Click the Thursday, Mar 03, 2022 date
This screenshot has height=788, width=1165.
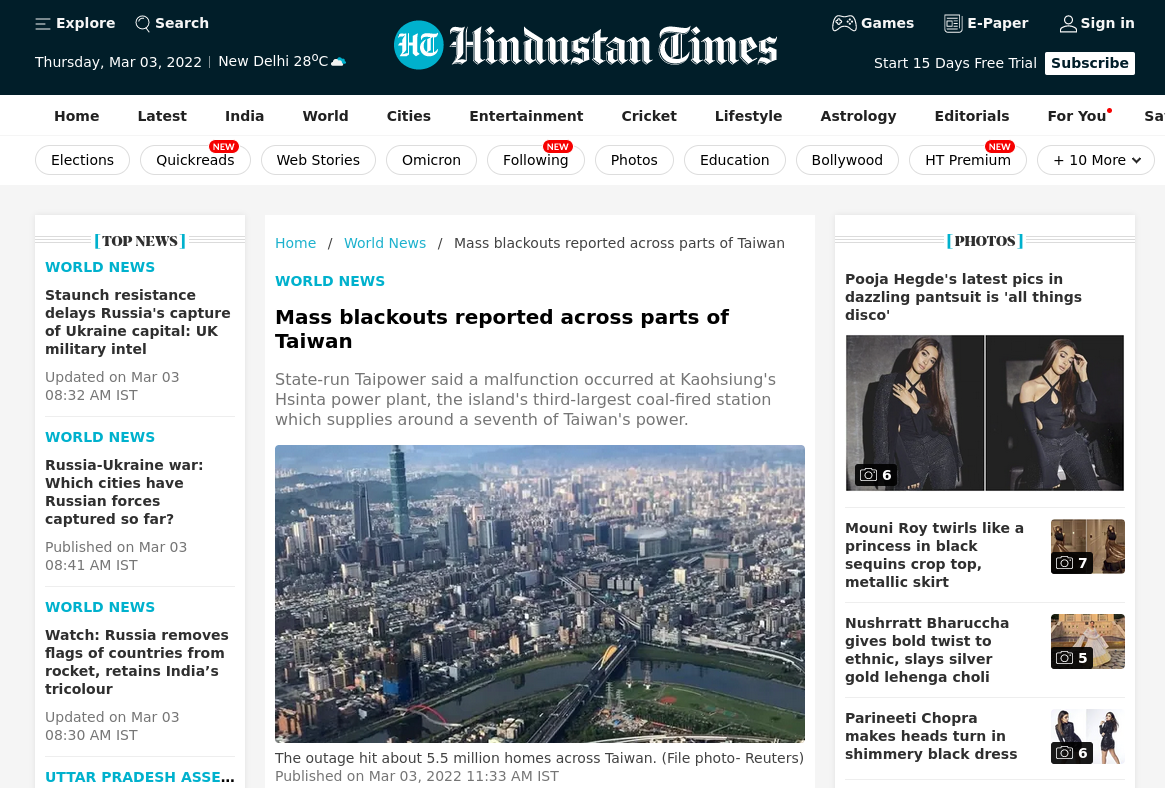118,62
